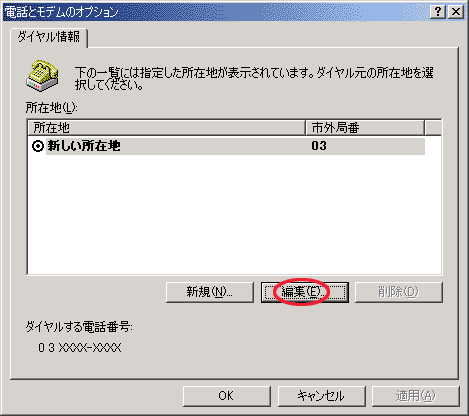Click empty space in the location list
This screenshot has height=416, width=469.
(x=234, y=214)
